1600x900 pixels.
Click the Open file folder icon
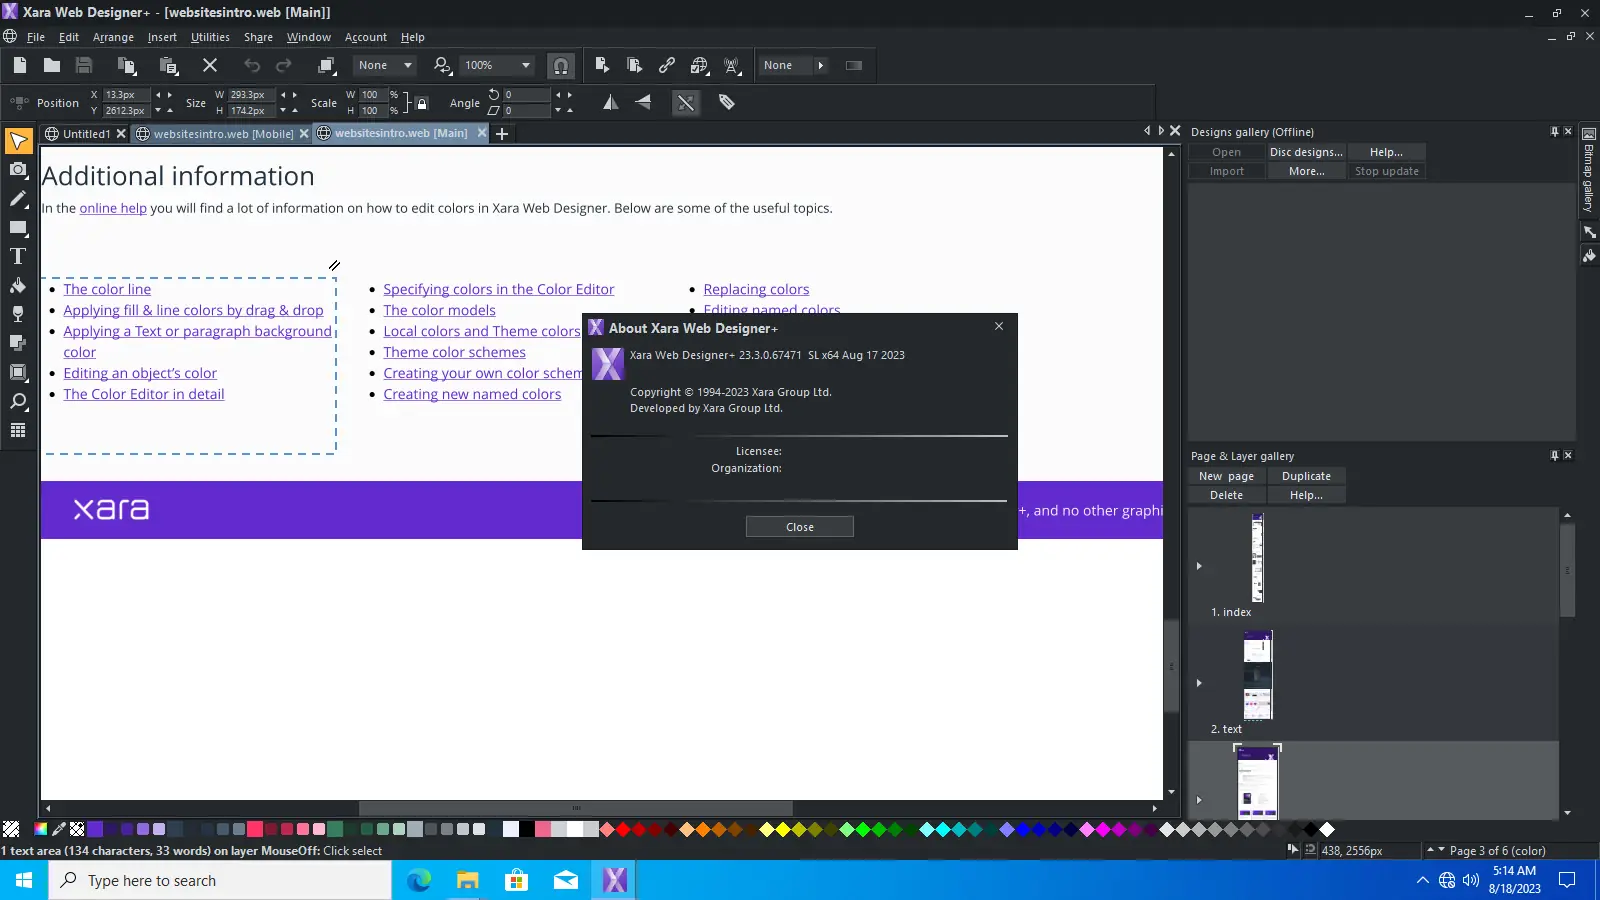point(52,66)
